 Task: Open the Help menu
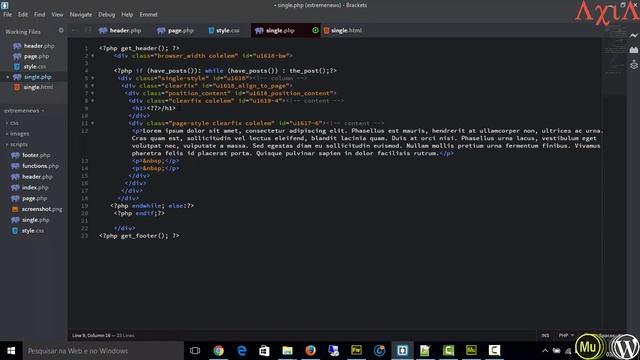tap(127, 14)
